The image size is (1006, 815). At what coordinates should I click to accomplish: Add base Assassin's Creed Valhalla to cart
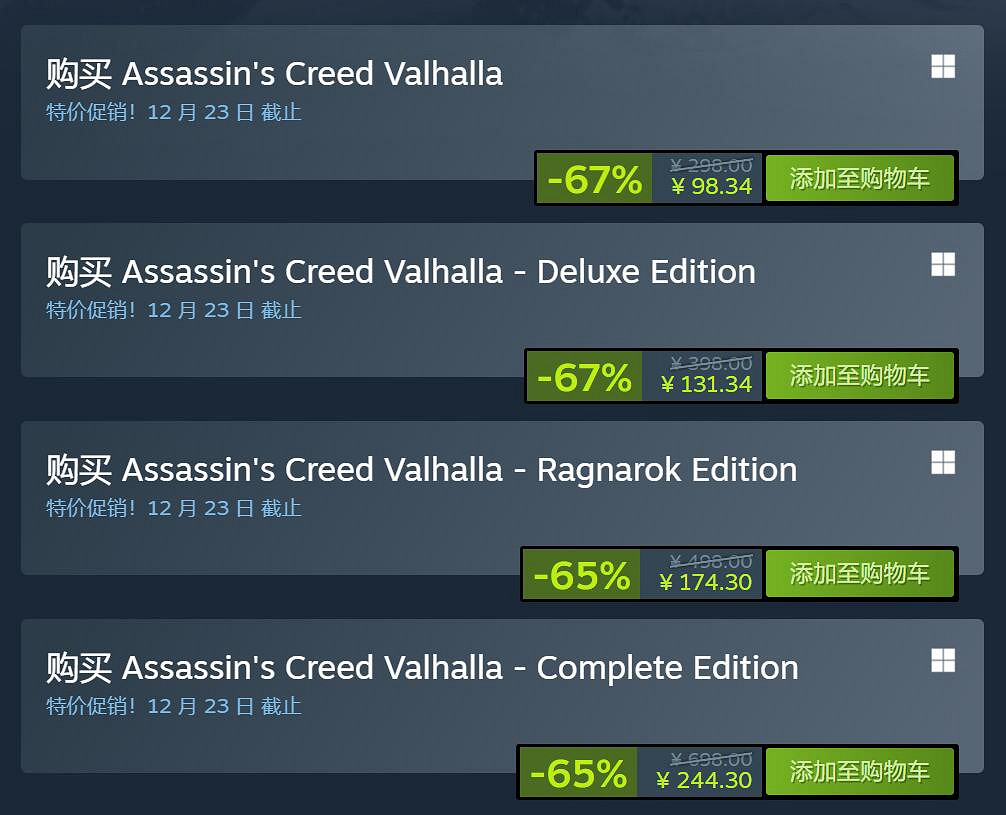[859, 179]
